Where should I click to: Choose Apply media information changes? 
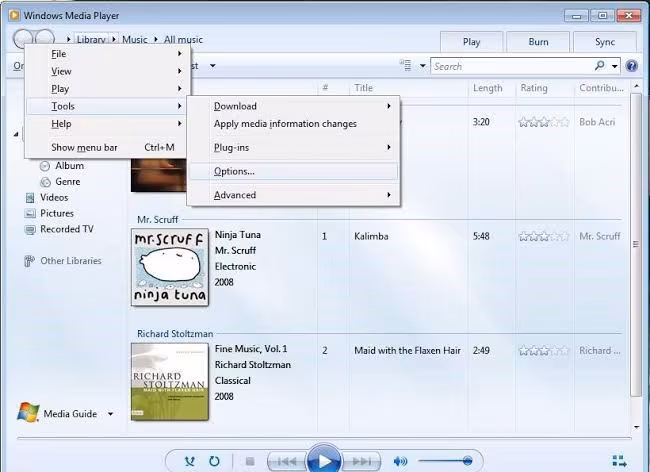[x=293, y=123]
